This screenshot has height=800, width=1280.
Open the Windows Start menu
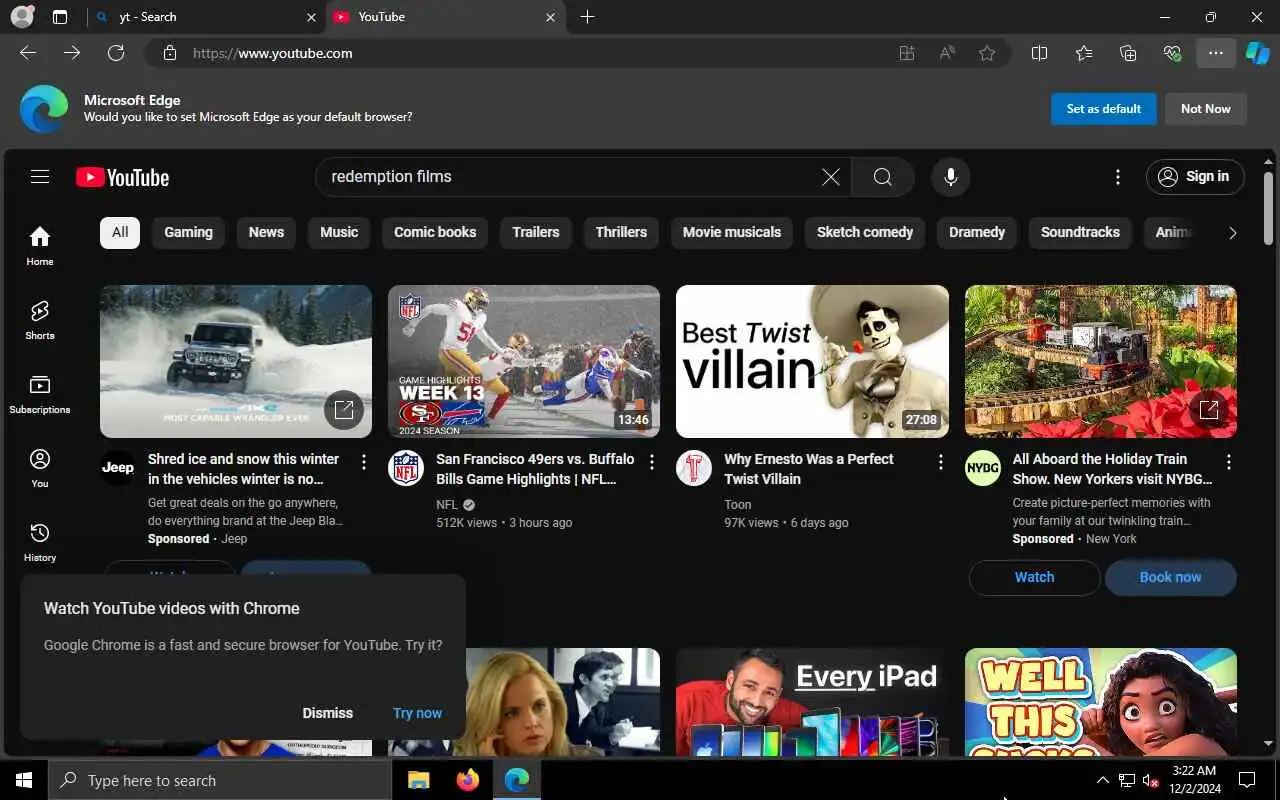tap(24, 780)
